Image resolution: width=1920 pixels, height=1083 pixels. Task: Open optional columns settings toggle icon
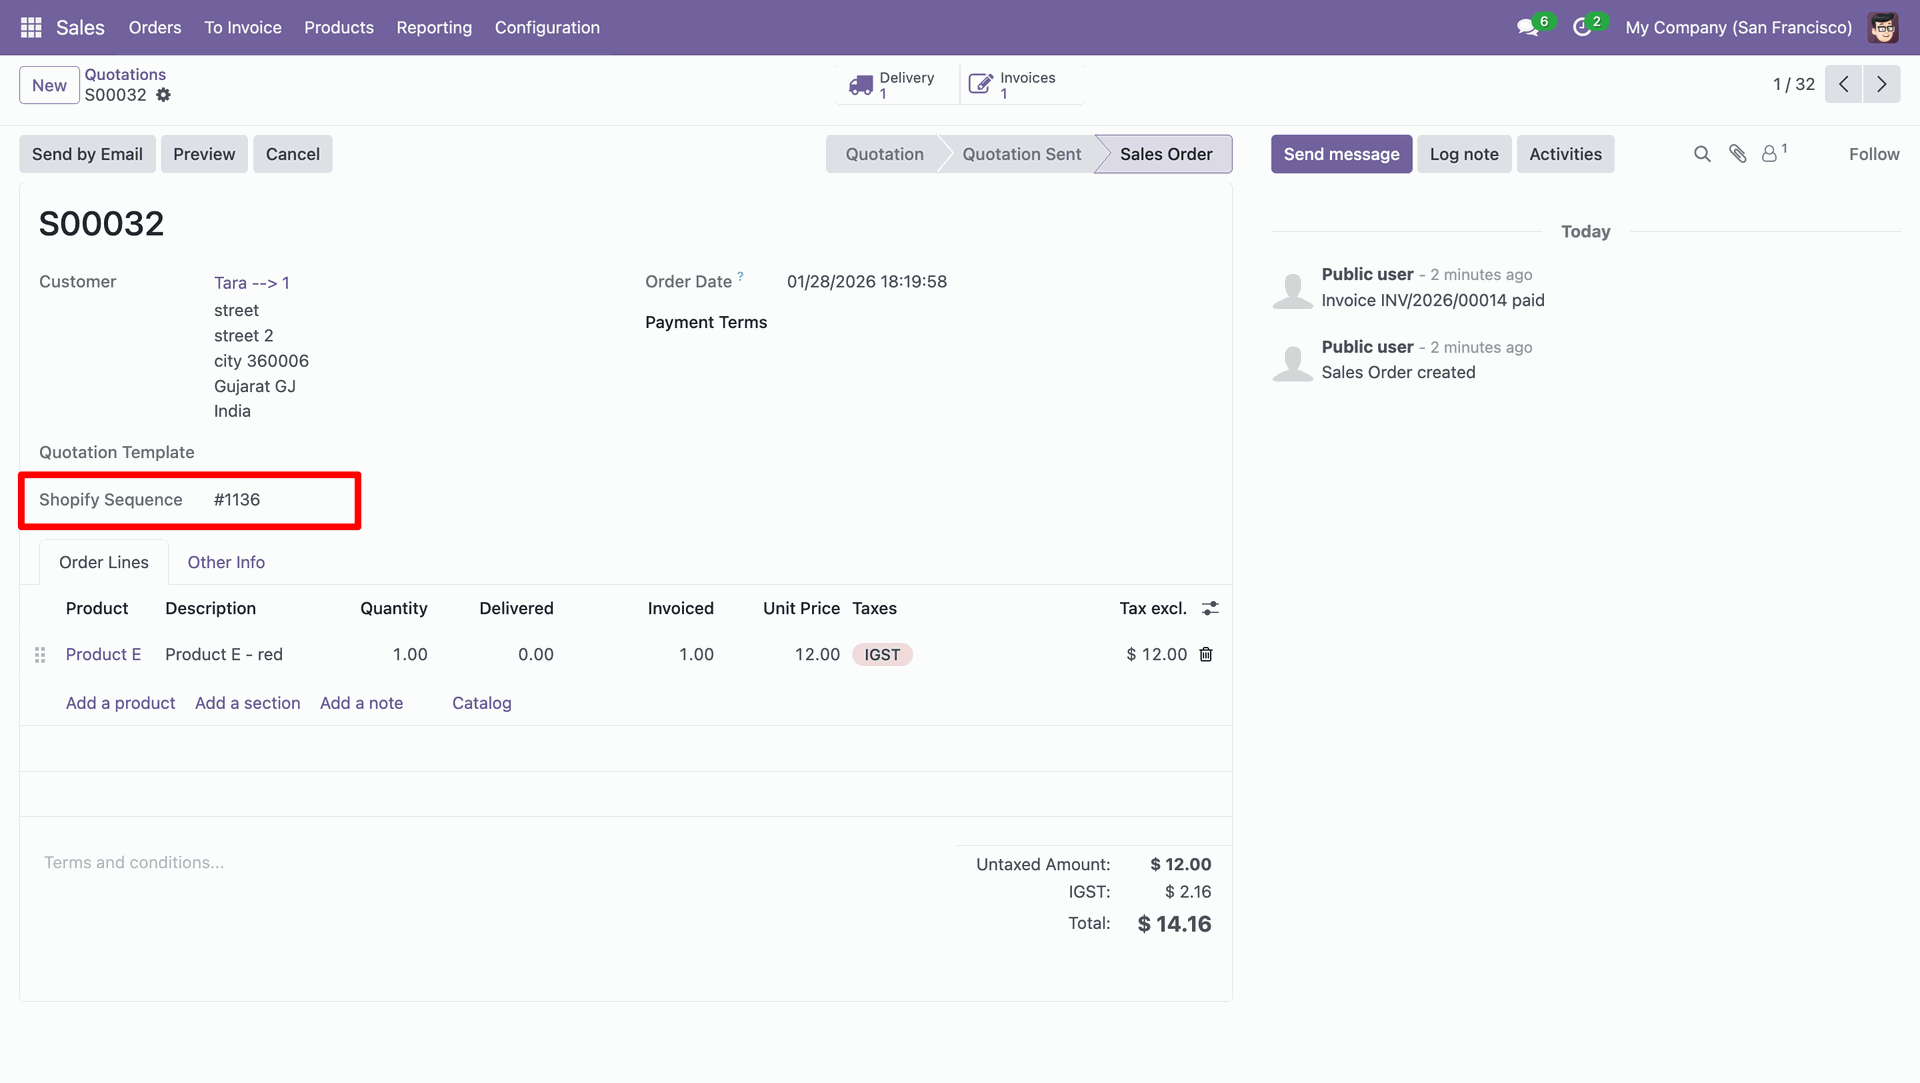(1210, 608)
